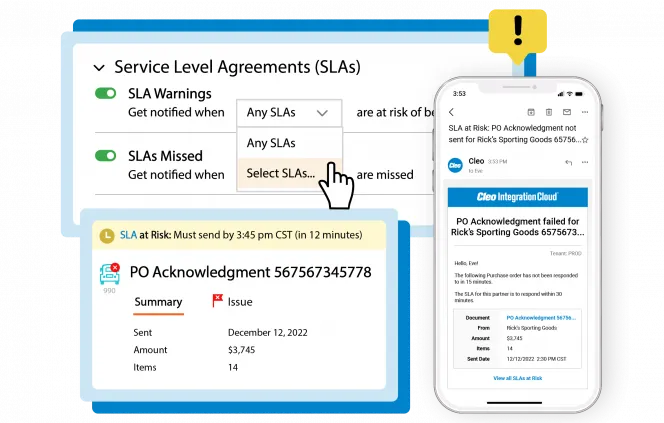Collapse the Service Level Agreements section

(x=99, y=68)
